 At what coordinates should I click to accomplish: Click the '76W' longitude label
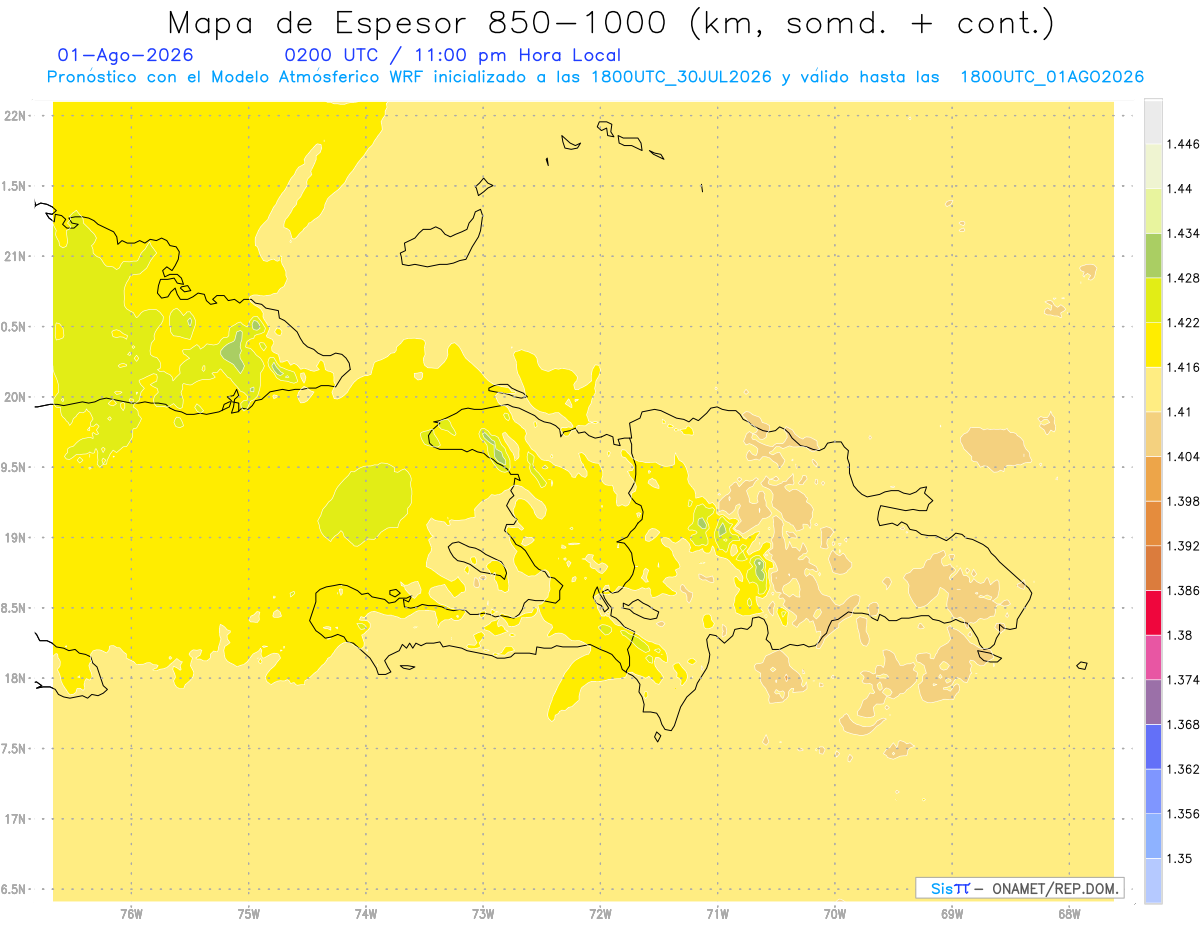pos(131,913)
